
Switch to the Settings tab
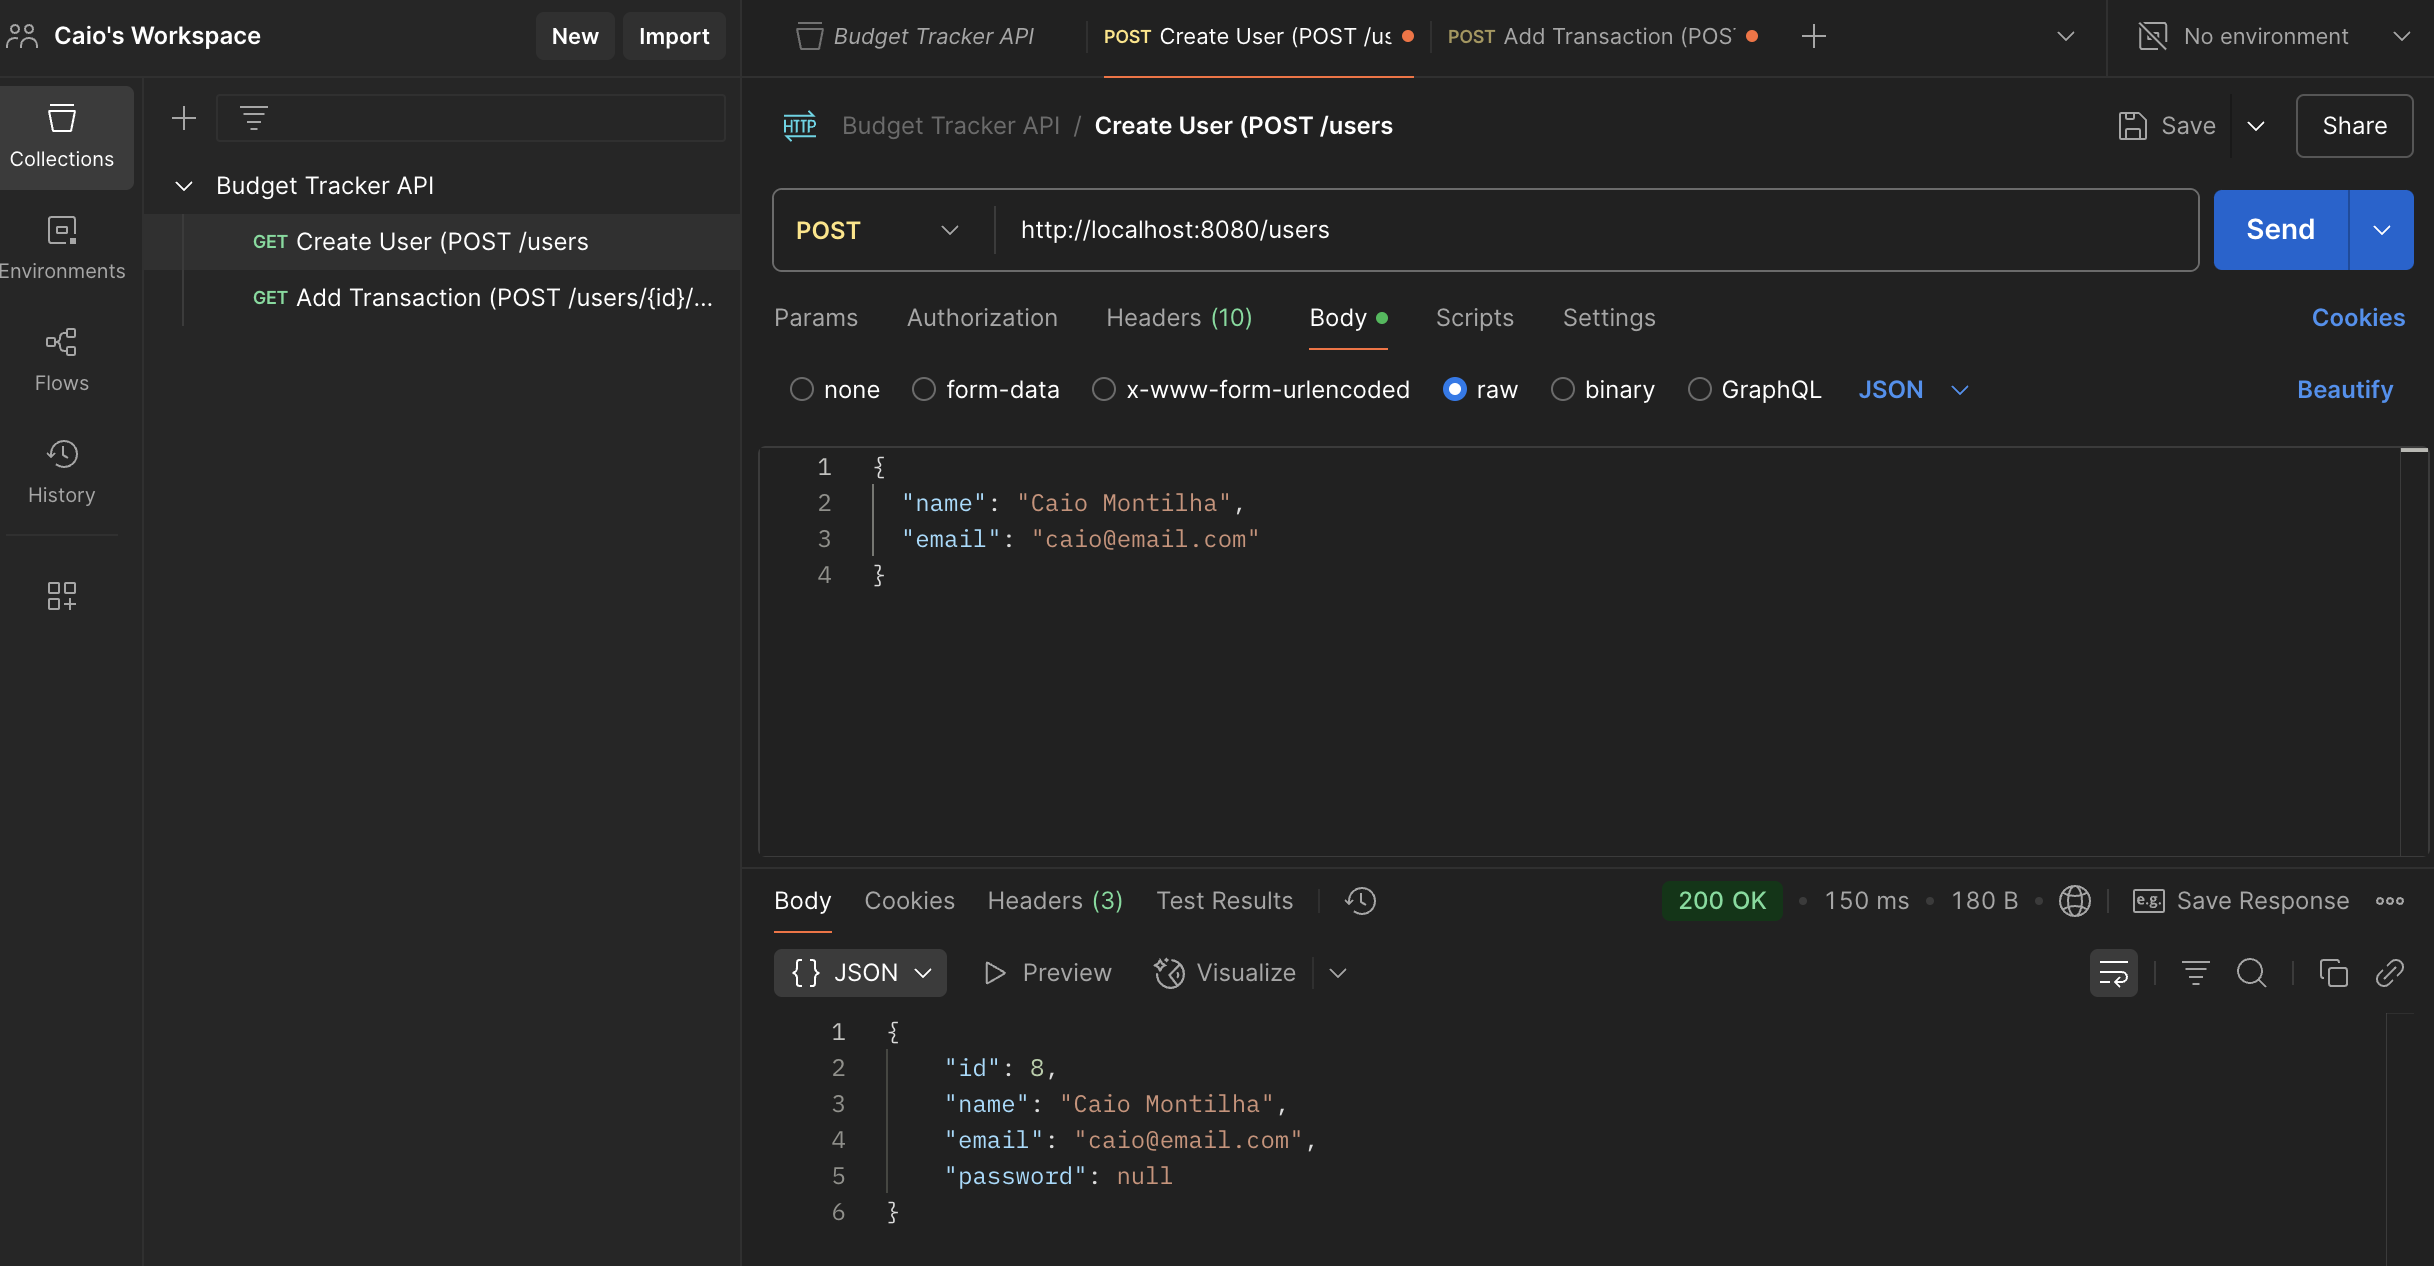coord(1609,318)
